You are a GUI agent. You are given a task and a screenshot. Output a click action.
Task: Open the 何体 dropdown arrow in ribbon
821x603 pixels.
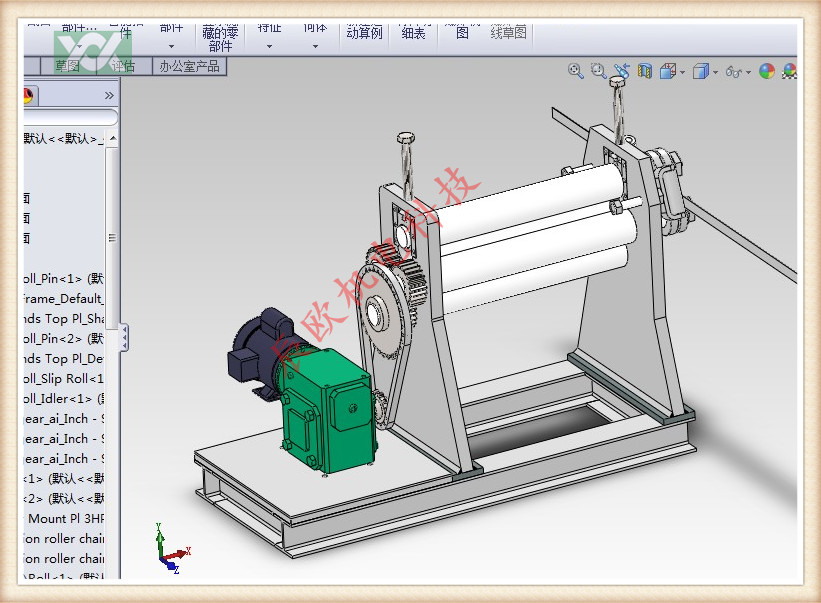315,47
